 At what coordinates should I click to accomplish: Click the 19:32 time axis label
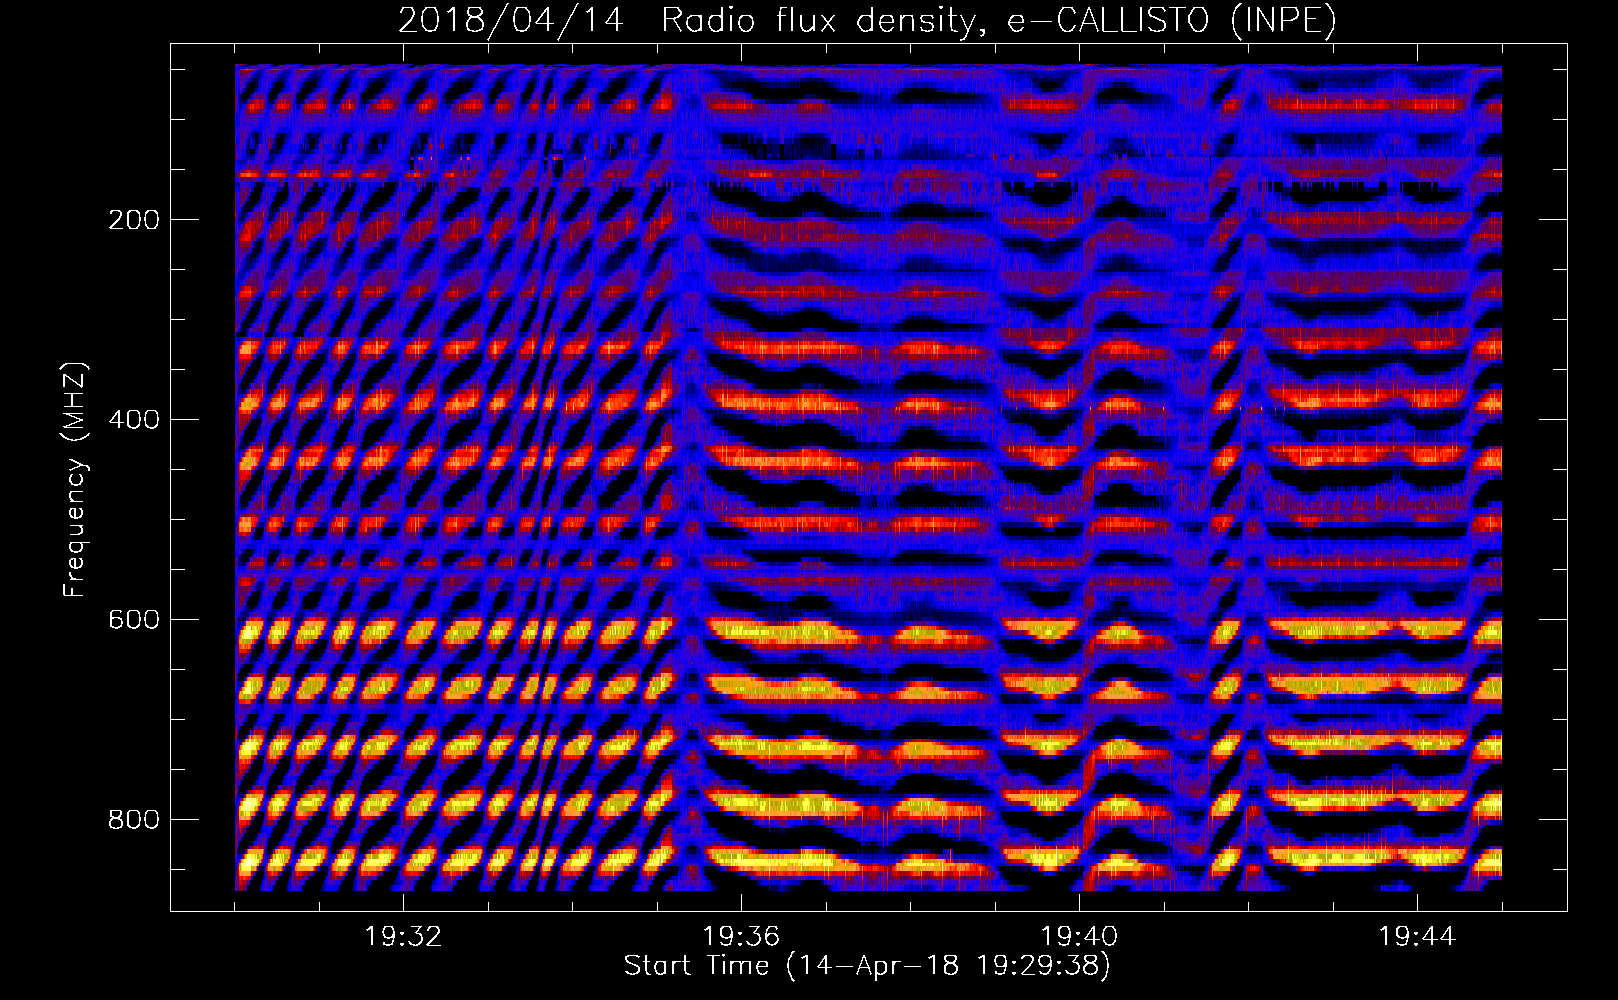click(x=403, y=937)
